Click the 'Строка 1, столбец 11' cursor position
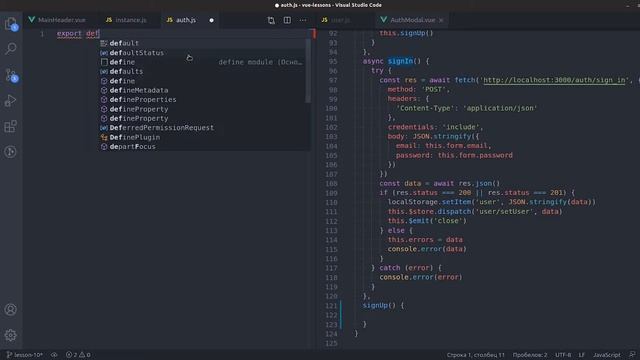Image resolution: width=640 pixels, height=360 pixels. tap(475, 355)
